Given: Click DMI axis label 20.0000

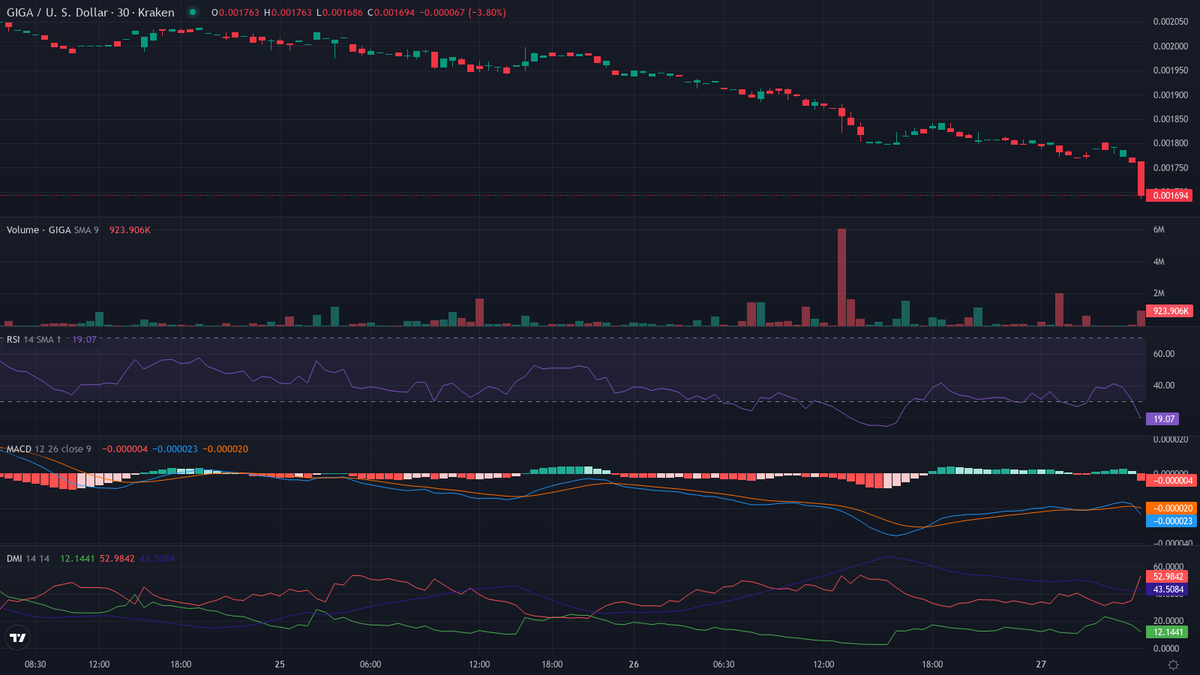Looking at the screenshot, I should point(1168,621).
